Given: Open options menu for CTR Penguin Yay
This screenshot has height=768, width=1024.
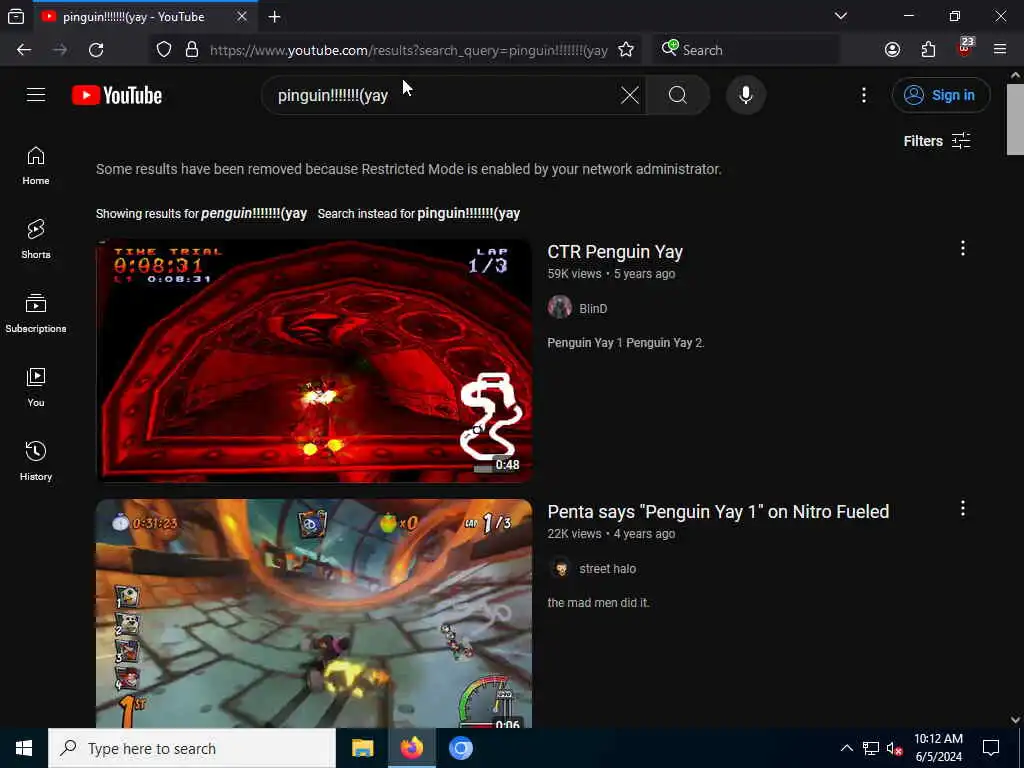Looking at the screenshot, I should tap(963, 248).
